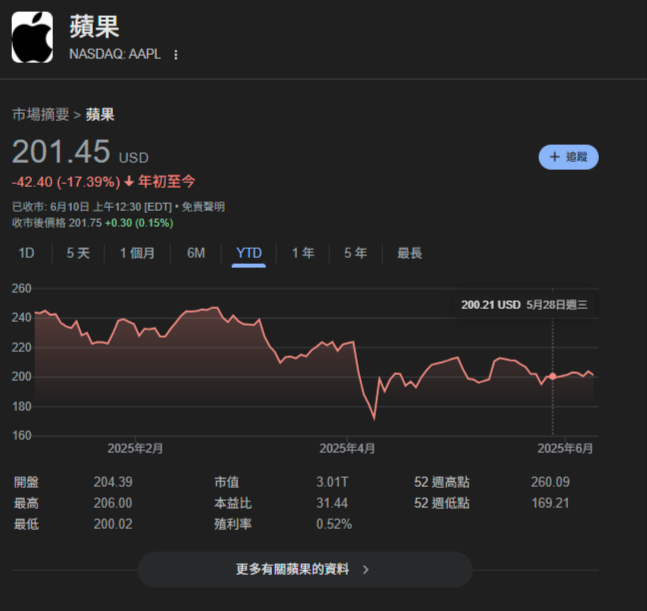Click the 2025年6月 axis label
Screen dimensions: 647x611
click(x=565, y=448)
